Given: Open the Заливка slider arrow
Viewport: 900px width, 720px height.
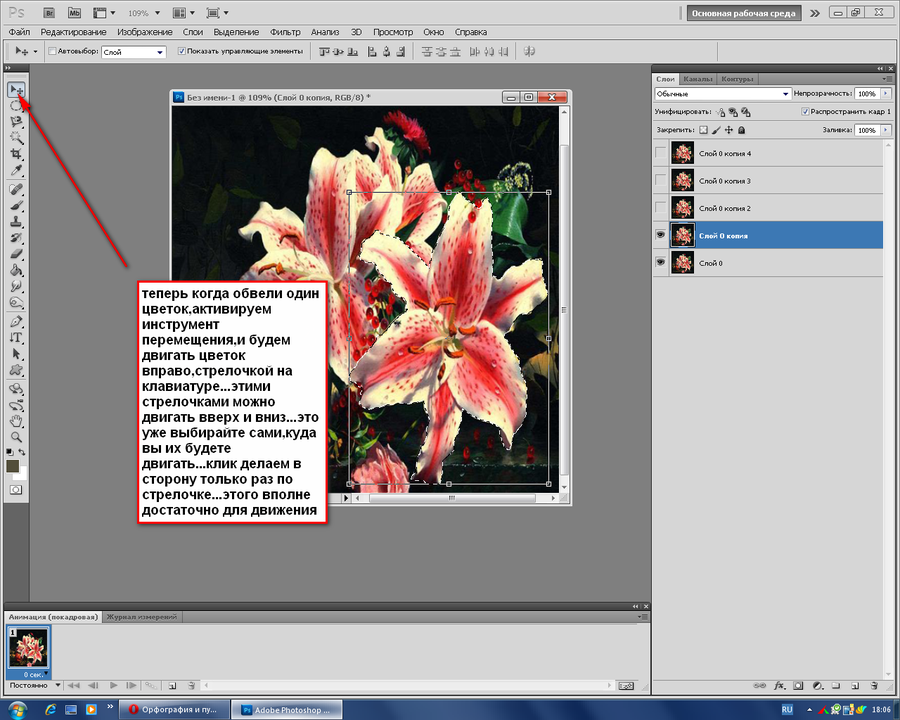Looking at the screenshot, I should [886, 130].
